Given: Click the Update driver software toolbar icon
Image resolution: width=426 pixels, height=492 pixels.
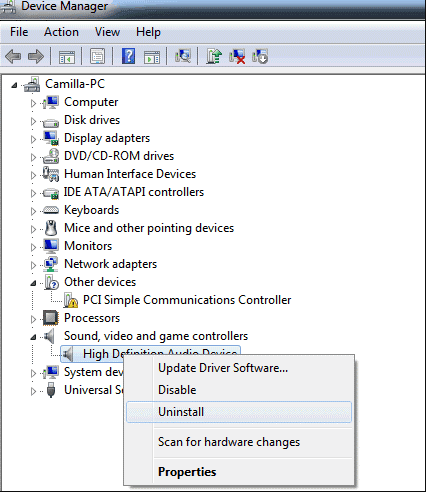Looking at the screenshot, I should 214,56.
